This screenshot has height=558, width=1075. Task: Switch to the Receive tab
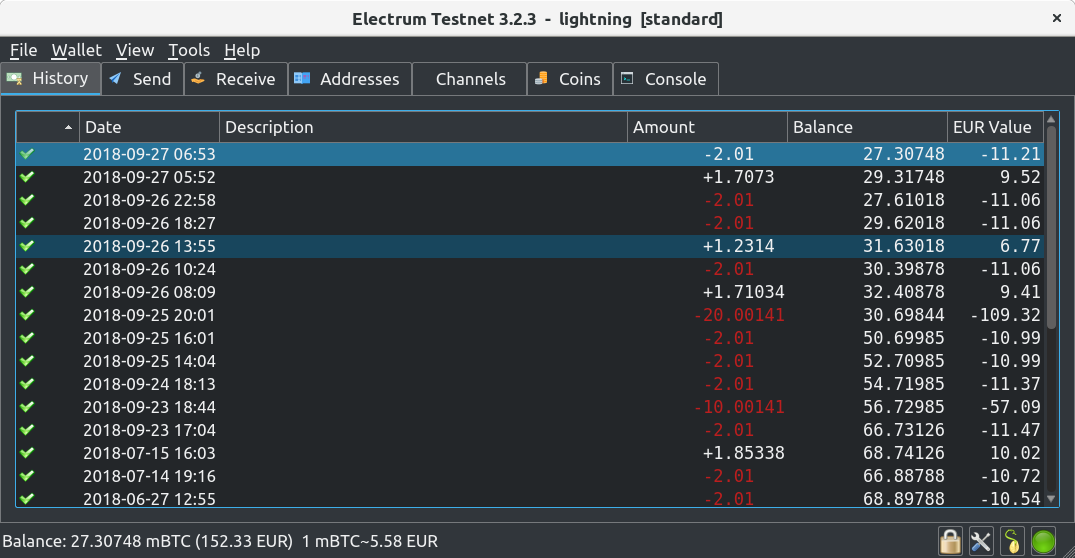pyautogui.click(x=236, y=79)
